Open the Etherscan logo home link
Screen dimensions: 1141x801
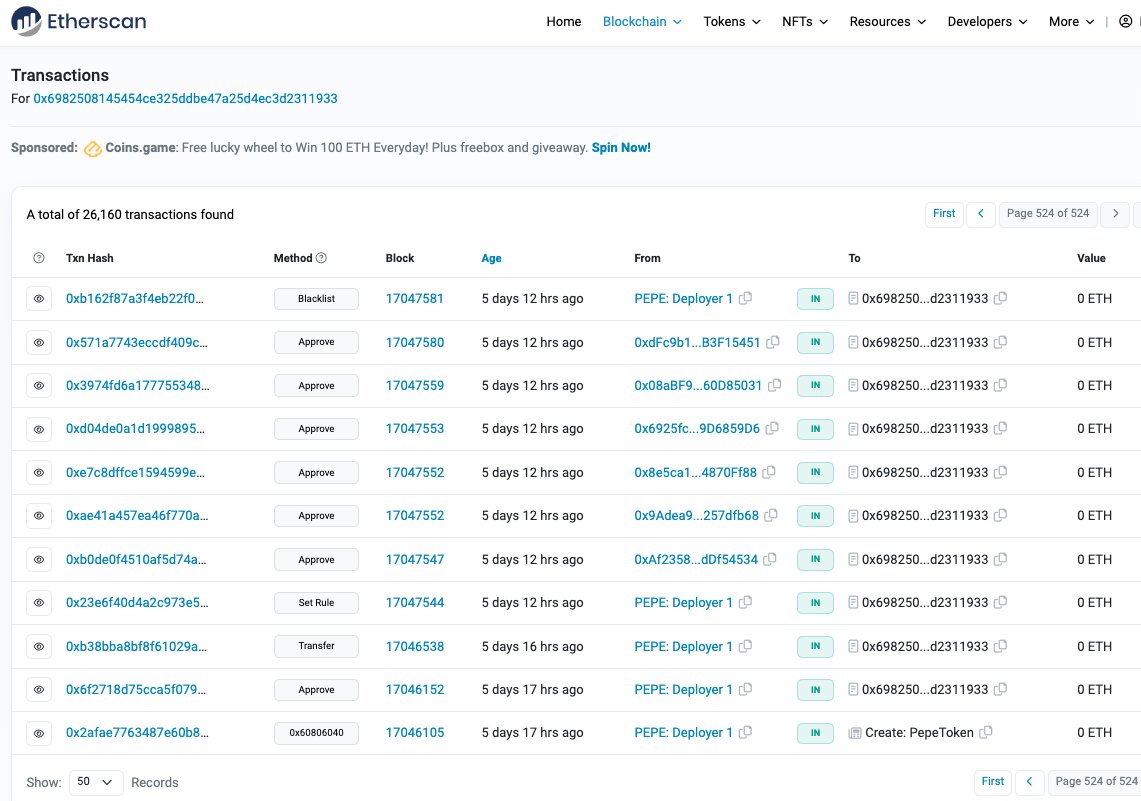tap(79, 21)
